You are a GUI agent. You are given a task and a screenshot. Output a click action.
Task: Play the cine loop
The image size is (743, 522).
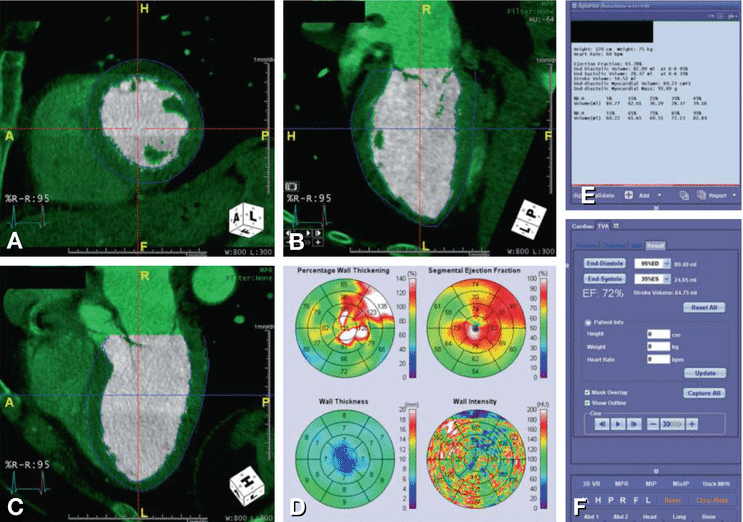coord(618,424)
